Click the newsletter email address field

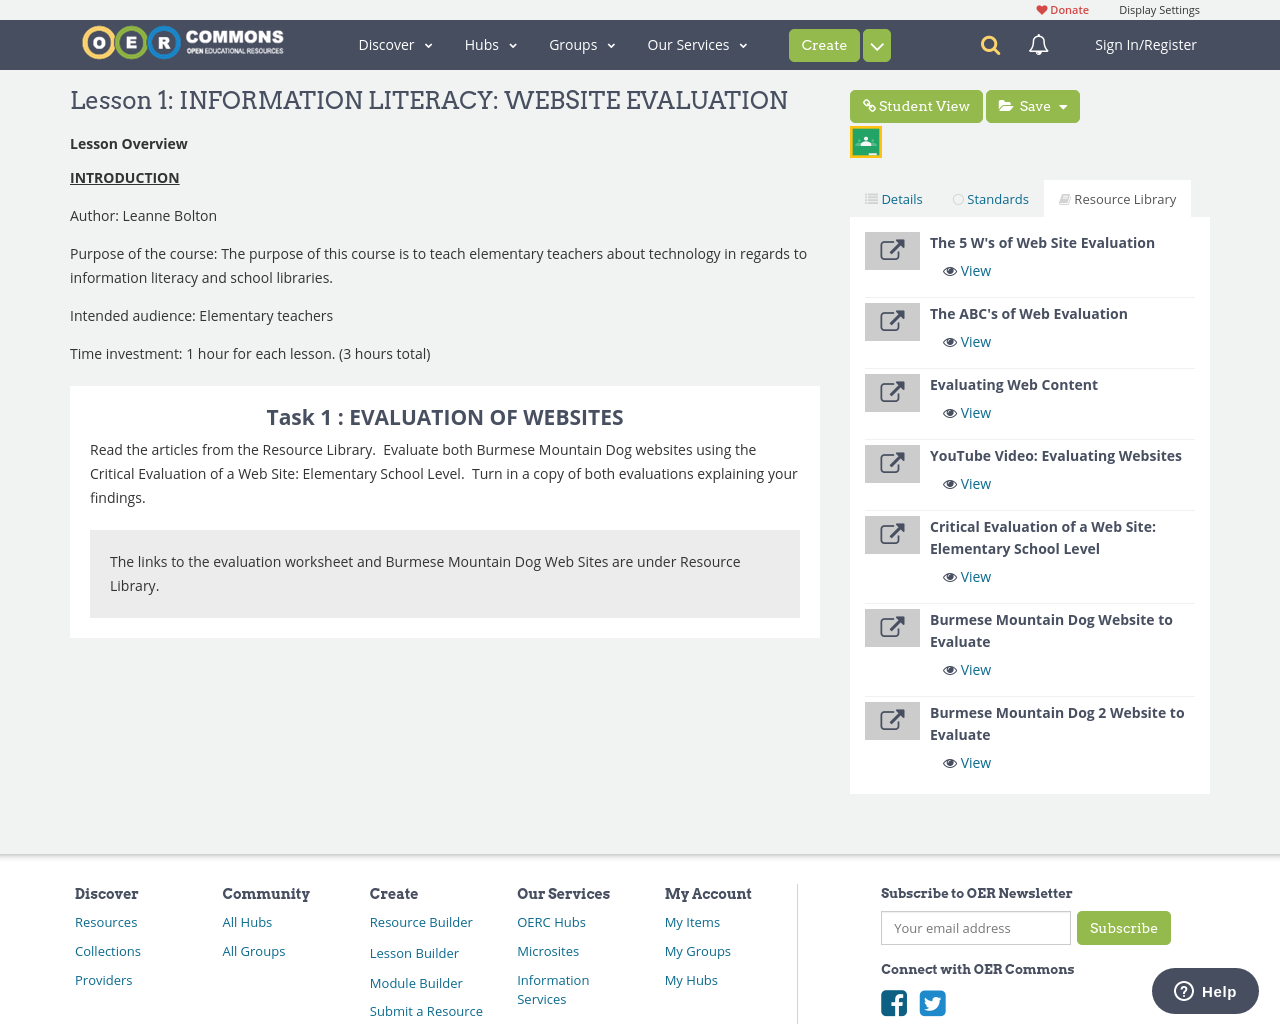[975, 928]
